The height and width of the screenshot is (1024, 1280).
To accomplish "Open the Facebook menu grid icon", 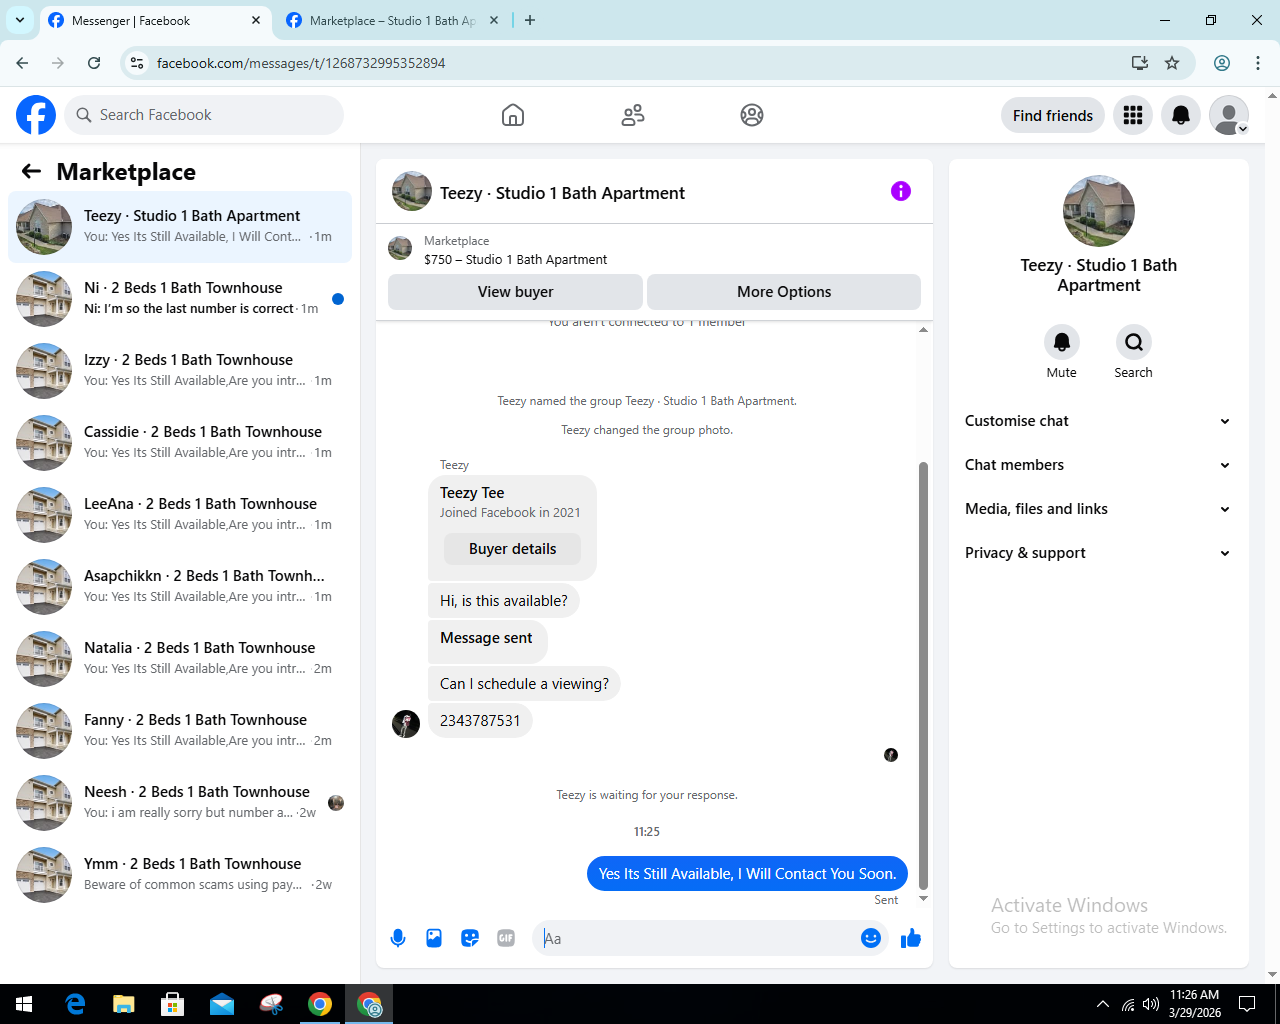I will click(x=1133, y=115).
